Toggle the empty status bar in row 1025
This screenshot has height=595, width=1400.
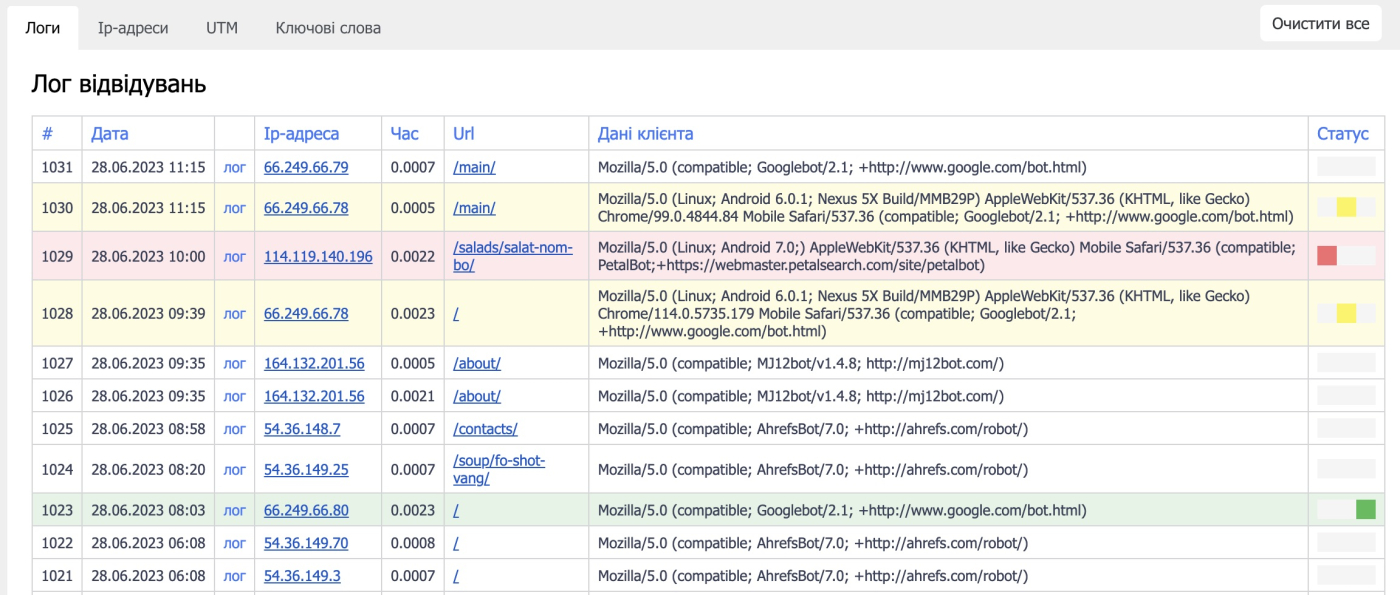click(1346, 429)
